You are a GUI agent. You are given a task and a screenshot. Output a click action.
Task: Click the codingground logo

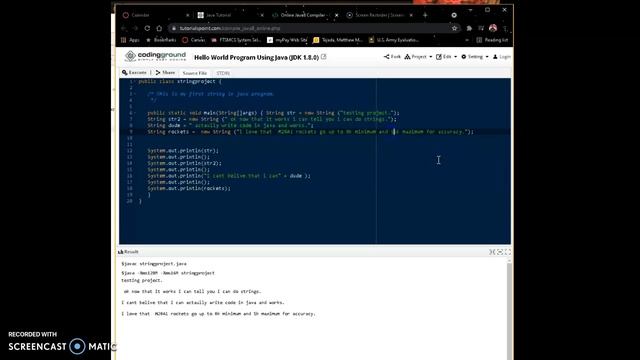pyautogui.click(x=156, y=56)
